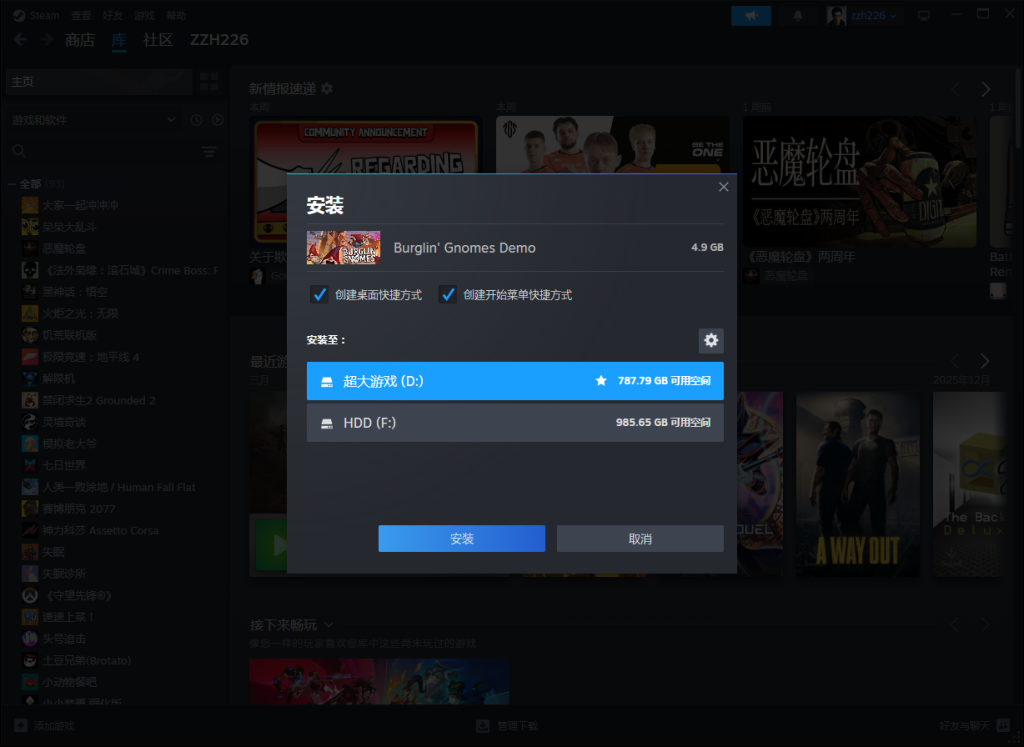Click the blue megaphone announcements button

tap(751, 15)
